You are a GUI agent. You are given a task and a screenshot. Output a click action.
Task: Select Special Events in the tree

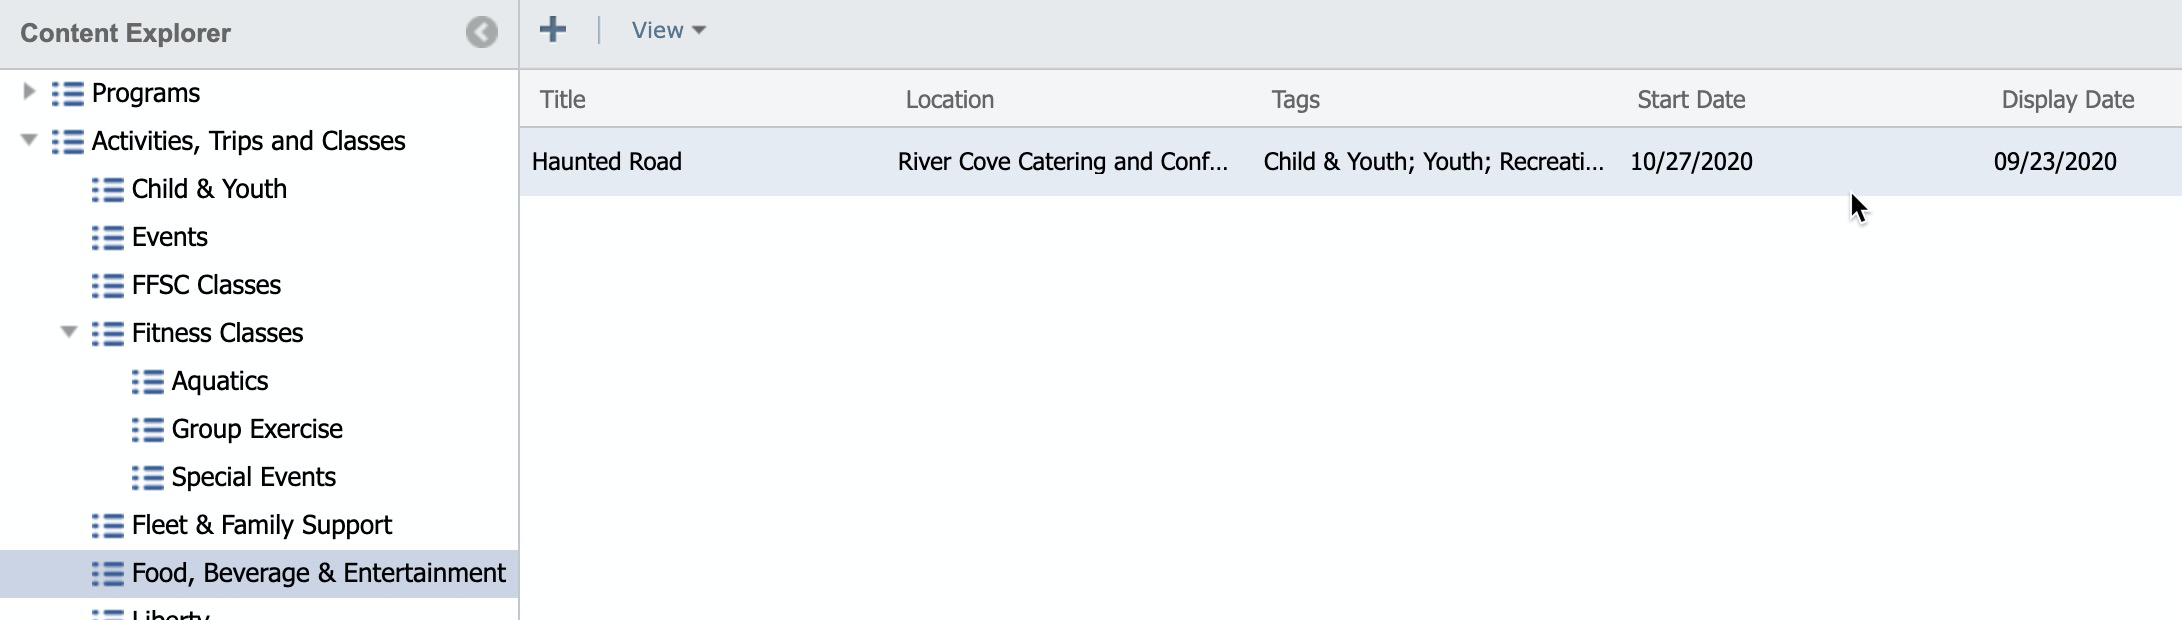pos(253,477)
